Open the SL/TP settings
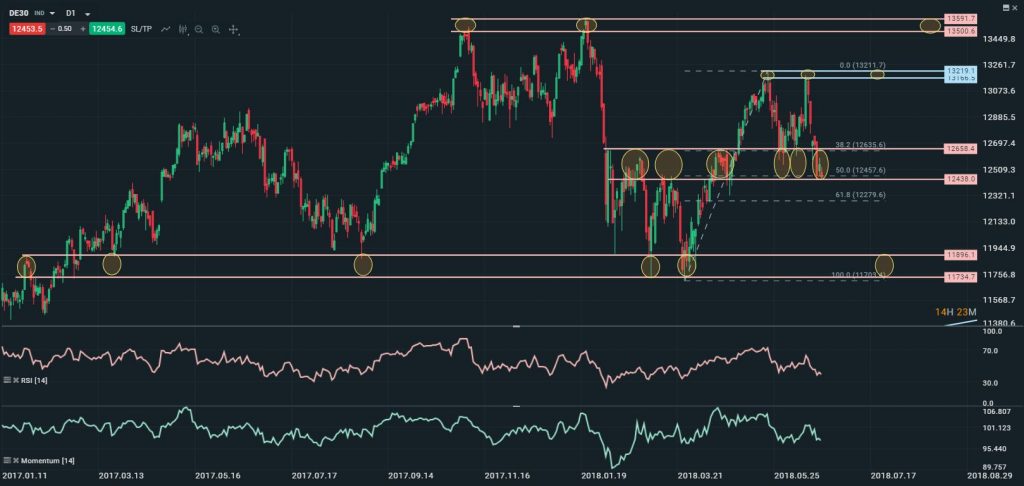Screen dimensions: 1024x486 (141, 29)
